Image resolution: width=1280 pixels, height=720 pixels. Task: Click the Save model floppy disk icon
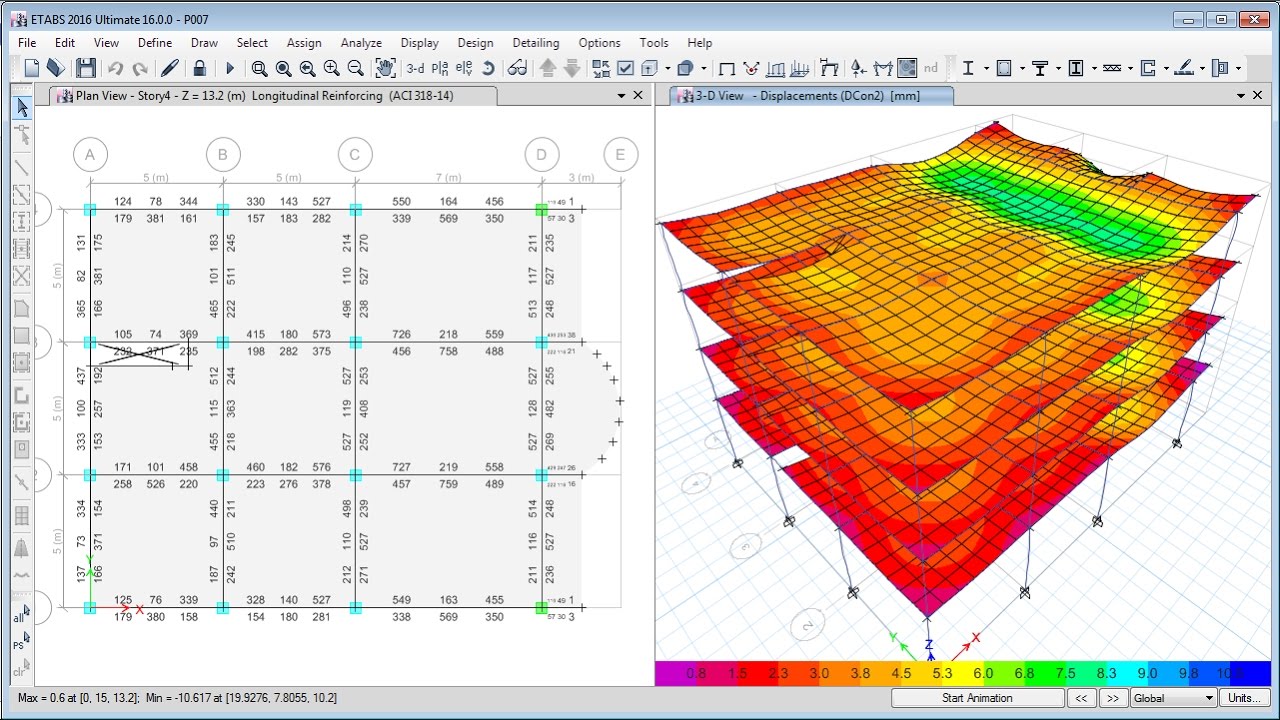[86, 68]
